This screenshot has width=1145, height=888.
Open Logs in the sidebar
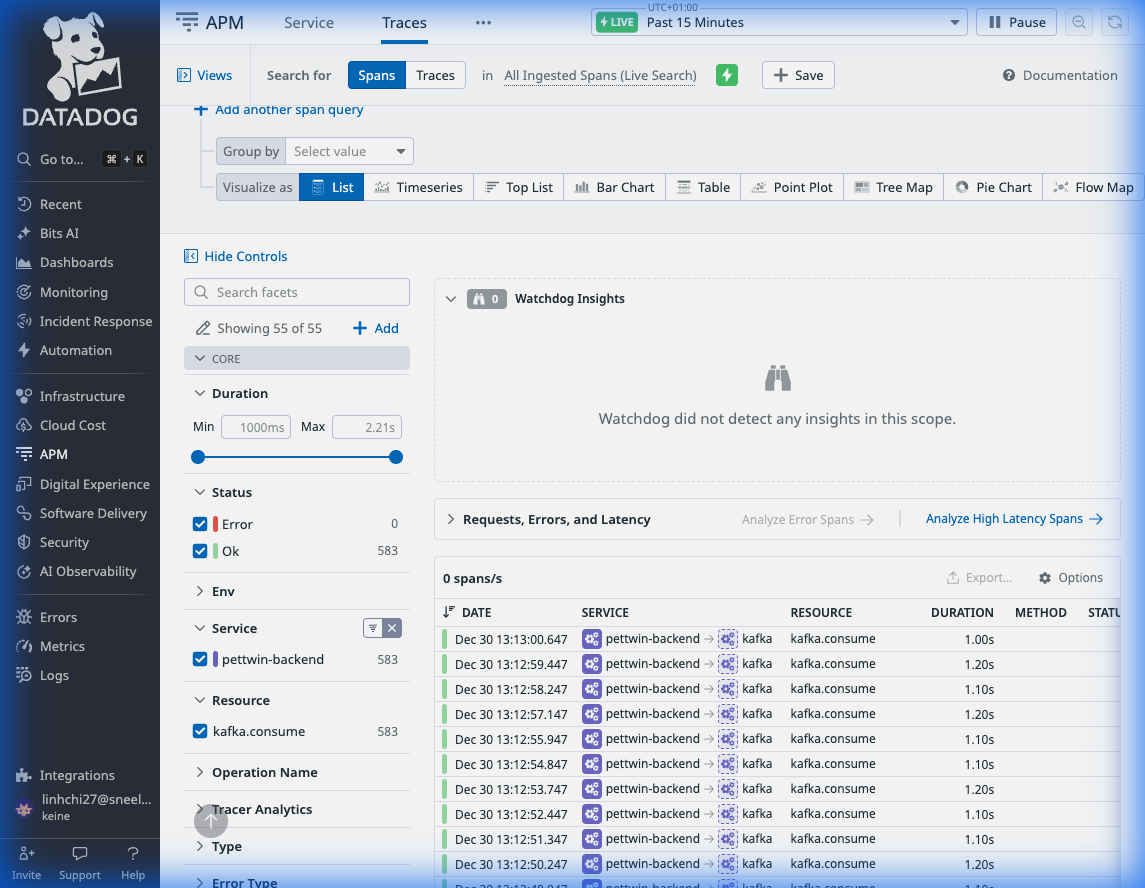[x=53, y=676]
